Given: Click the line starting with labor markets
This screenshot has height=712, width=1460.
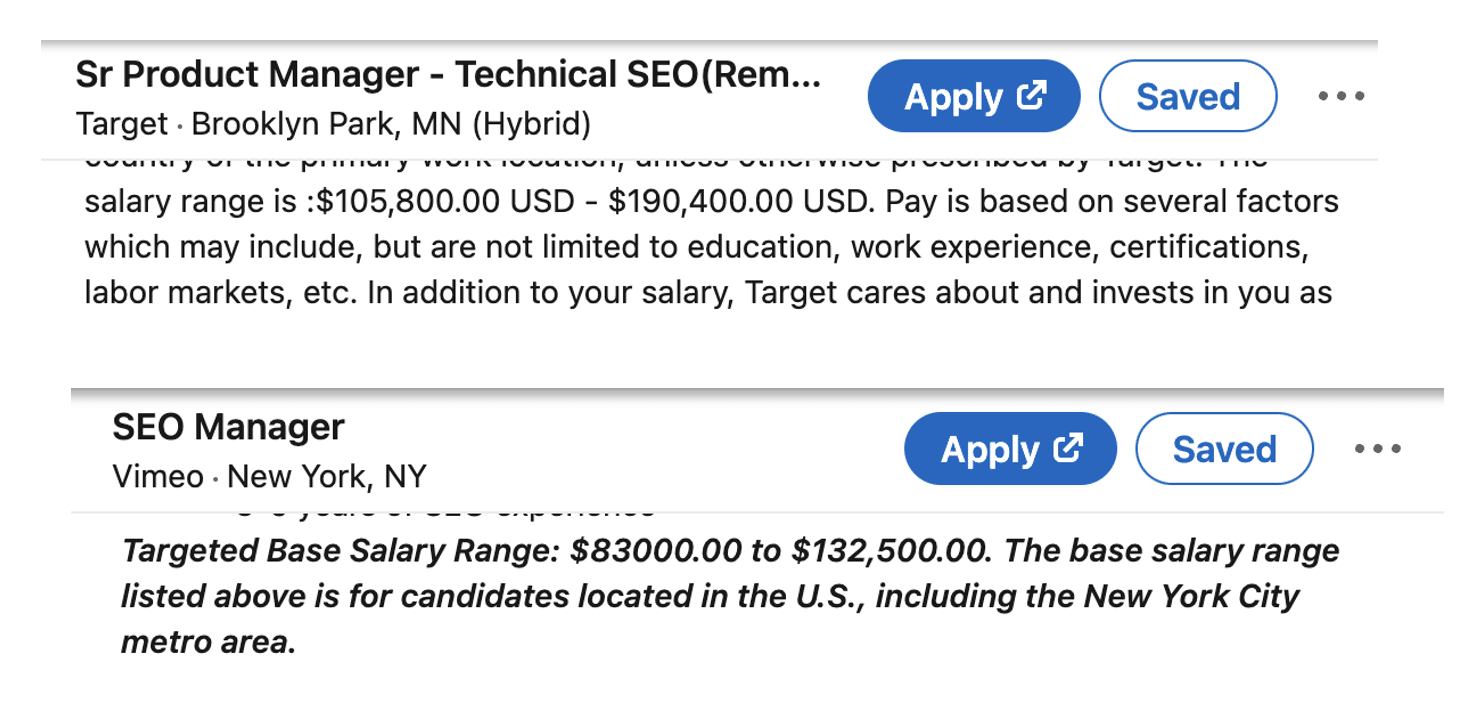Looking at the screenshot, I should tap(708, 293).
